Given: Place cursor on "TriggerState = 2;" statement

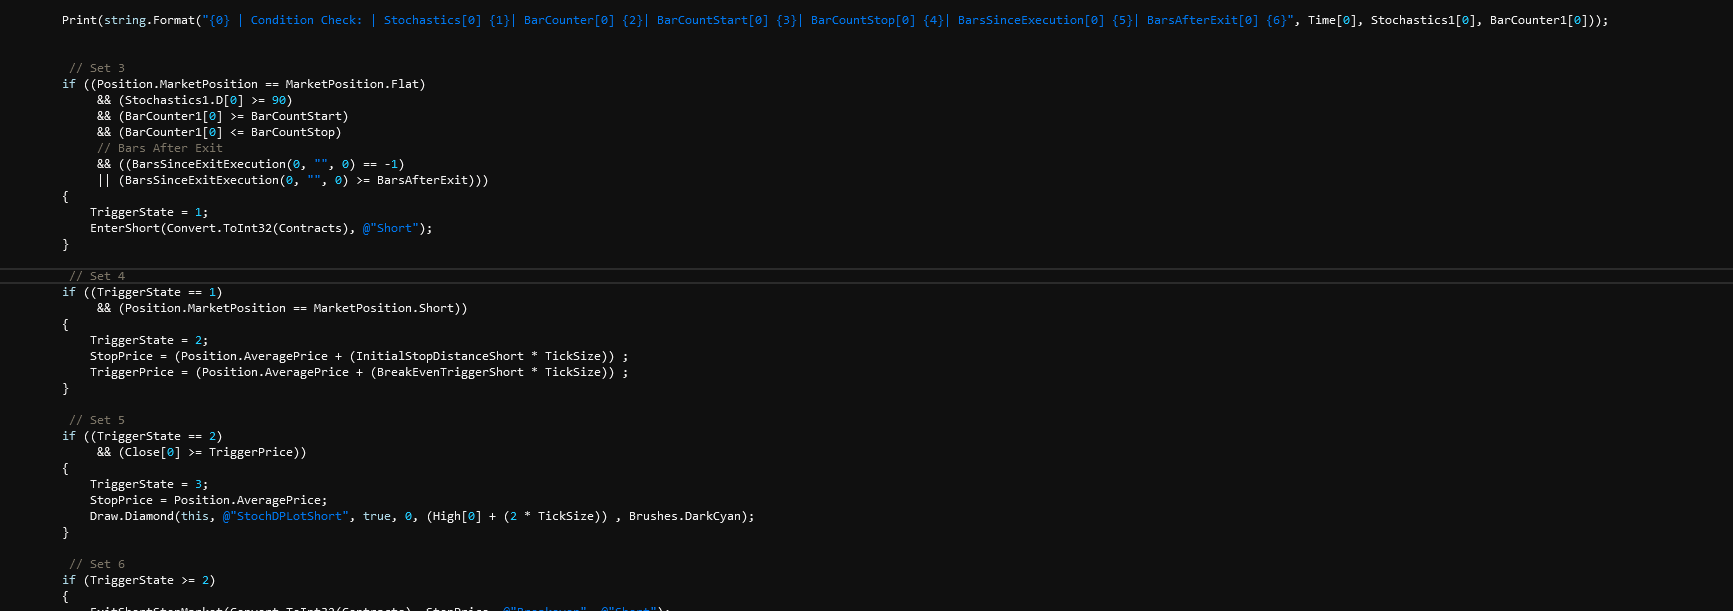Looking at the screenshot, I should (x=148, y=340).
